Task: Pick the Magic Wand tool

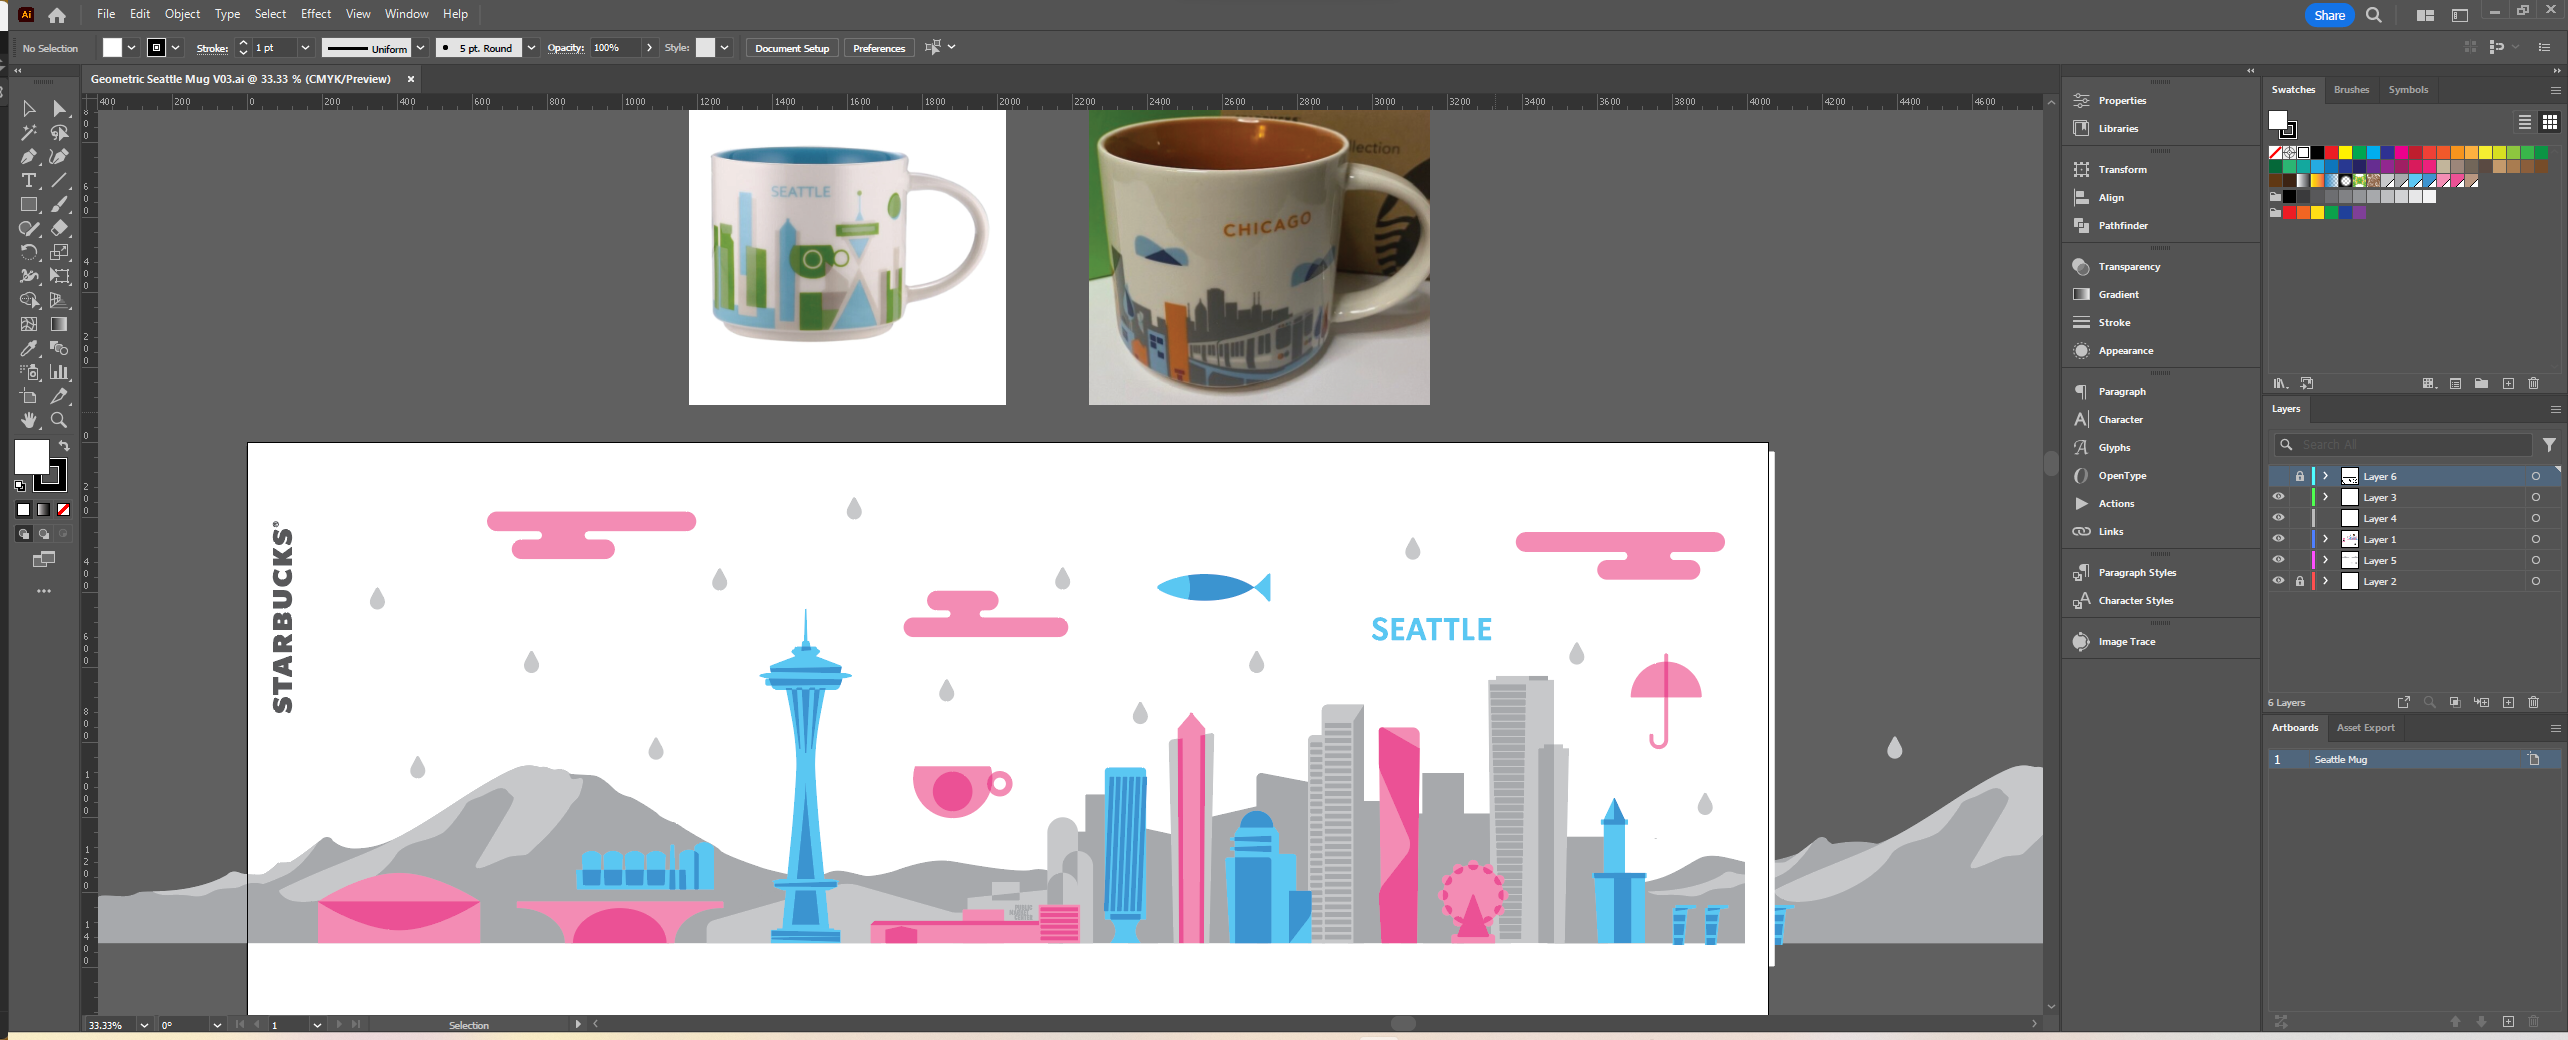Action: point(28,133)
